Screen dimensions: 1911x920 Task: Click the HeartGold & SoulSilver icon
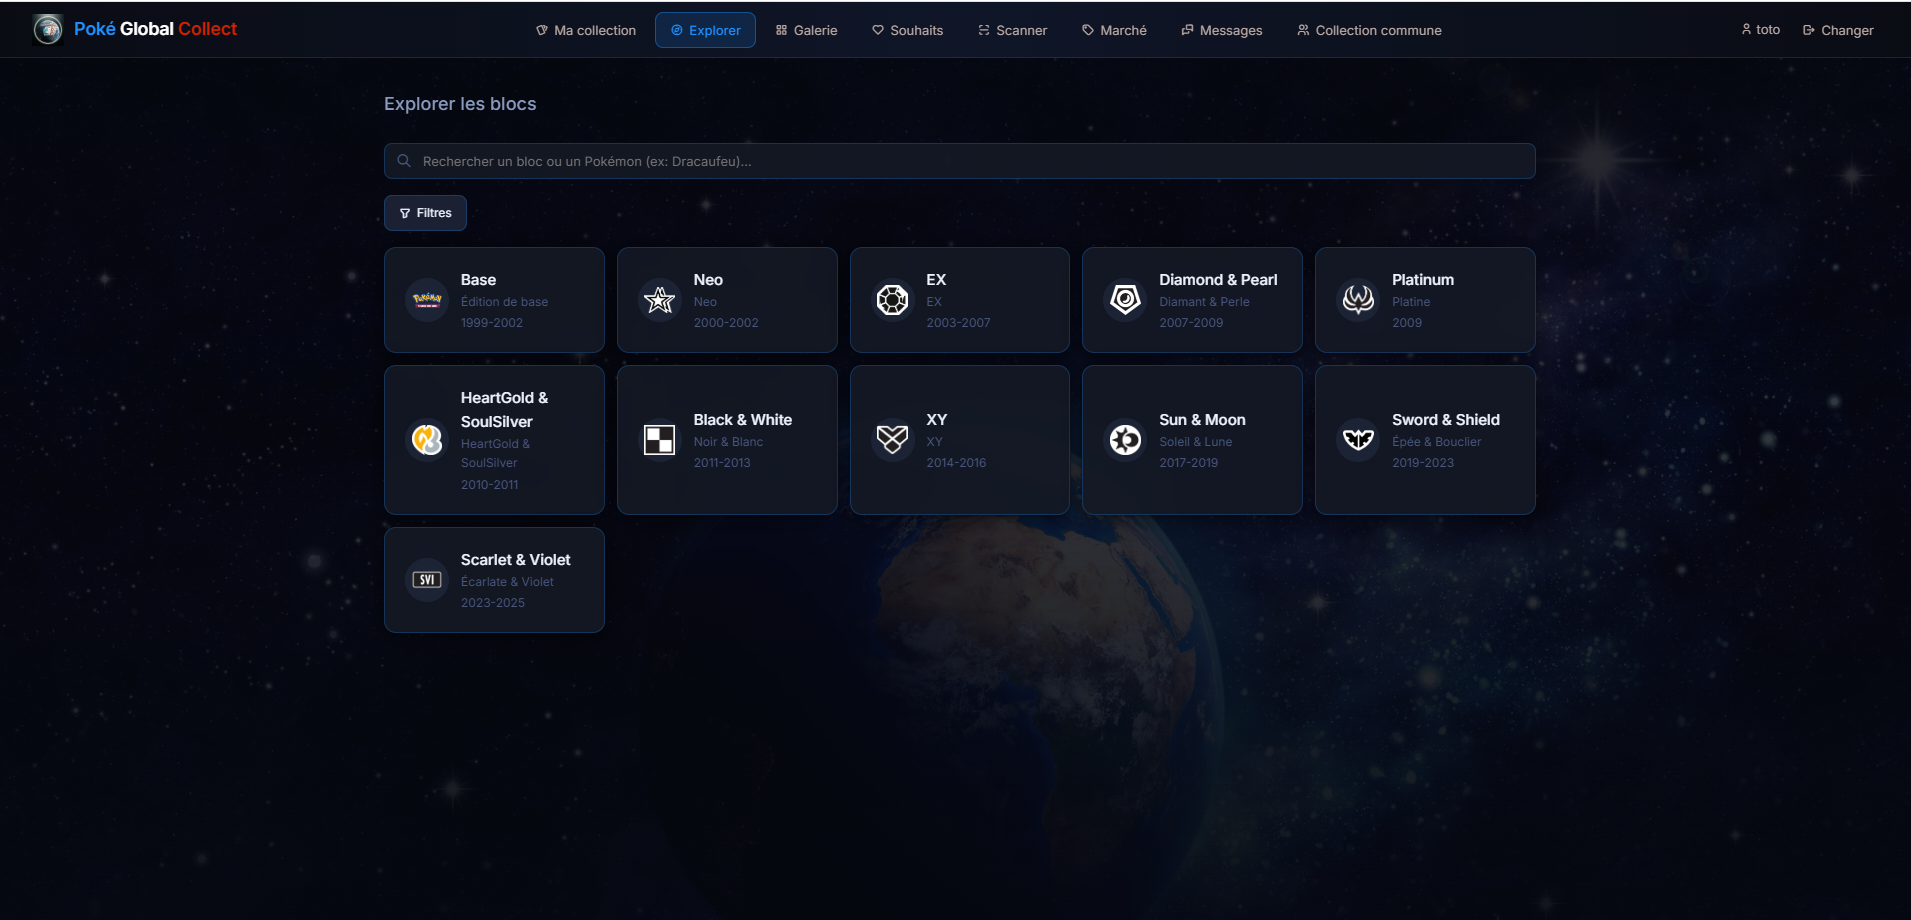click(x=427, y=440)
